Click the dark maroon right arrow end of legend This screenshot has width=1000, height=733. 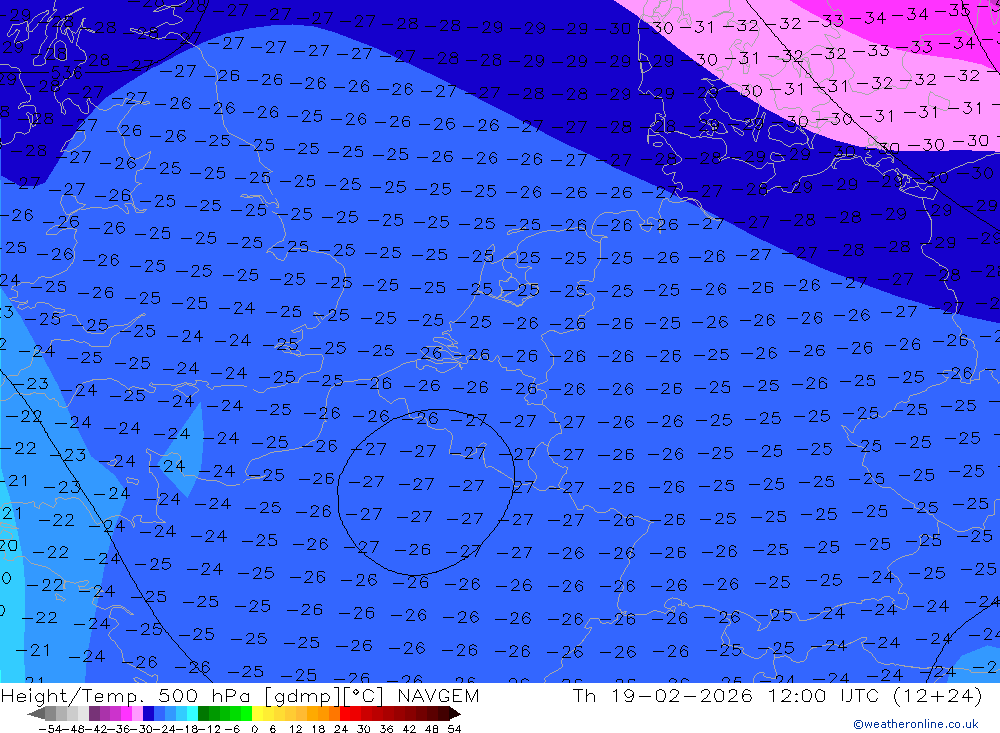455,713
